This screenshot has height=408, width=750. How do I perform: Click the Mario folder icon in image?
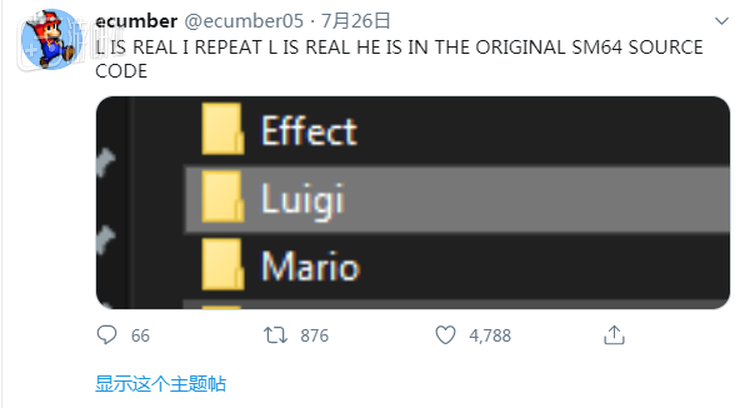pyautogui.click(x=222, y=267)
